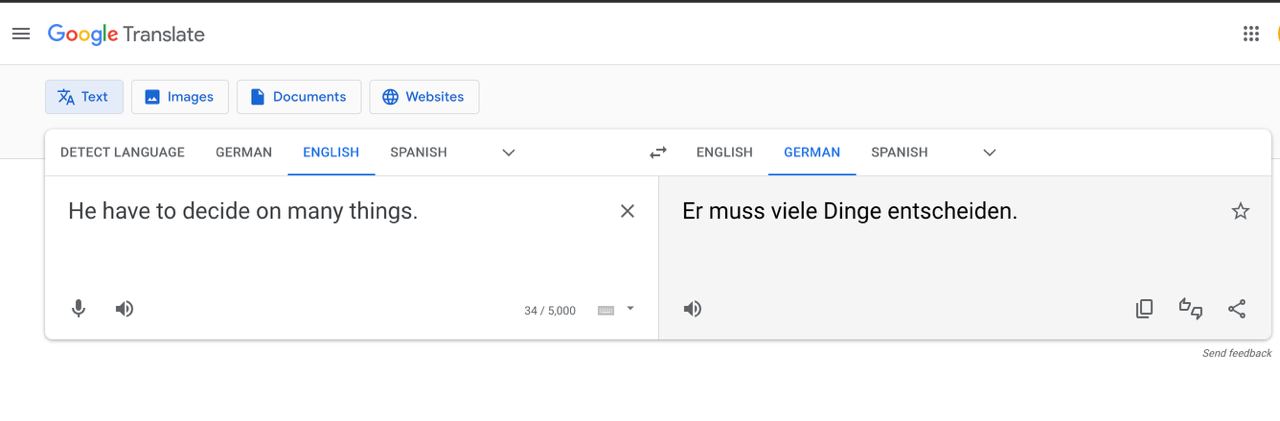Clear the source text

627,211
